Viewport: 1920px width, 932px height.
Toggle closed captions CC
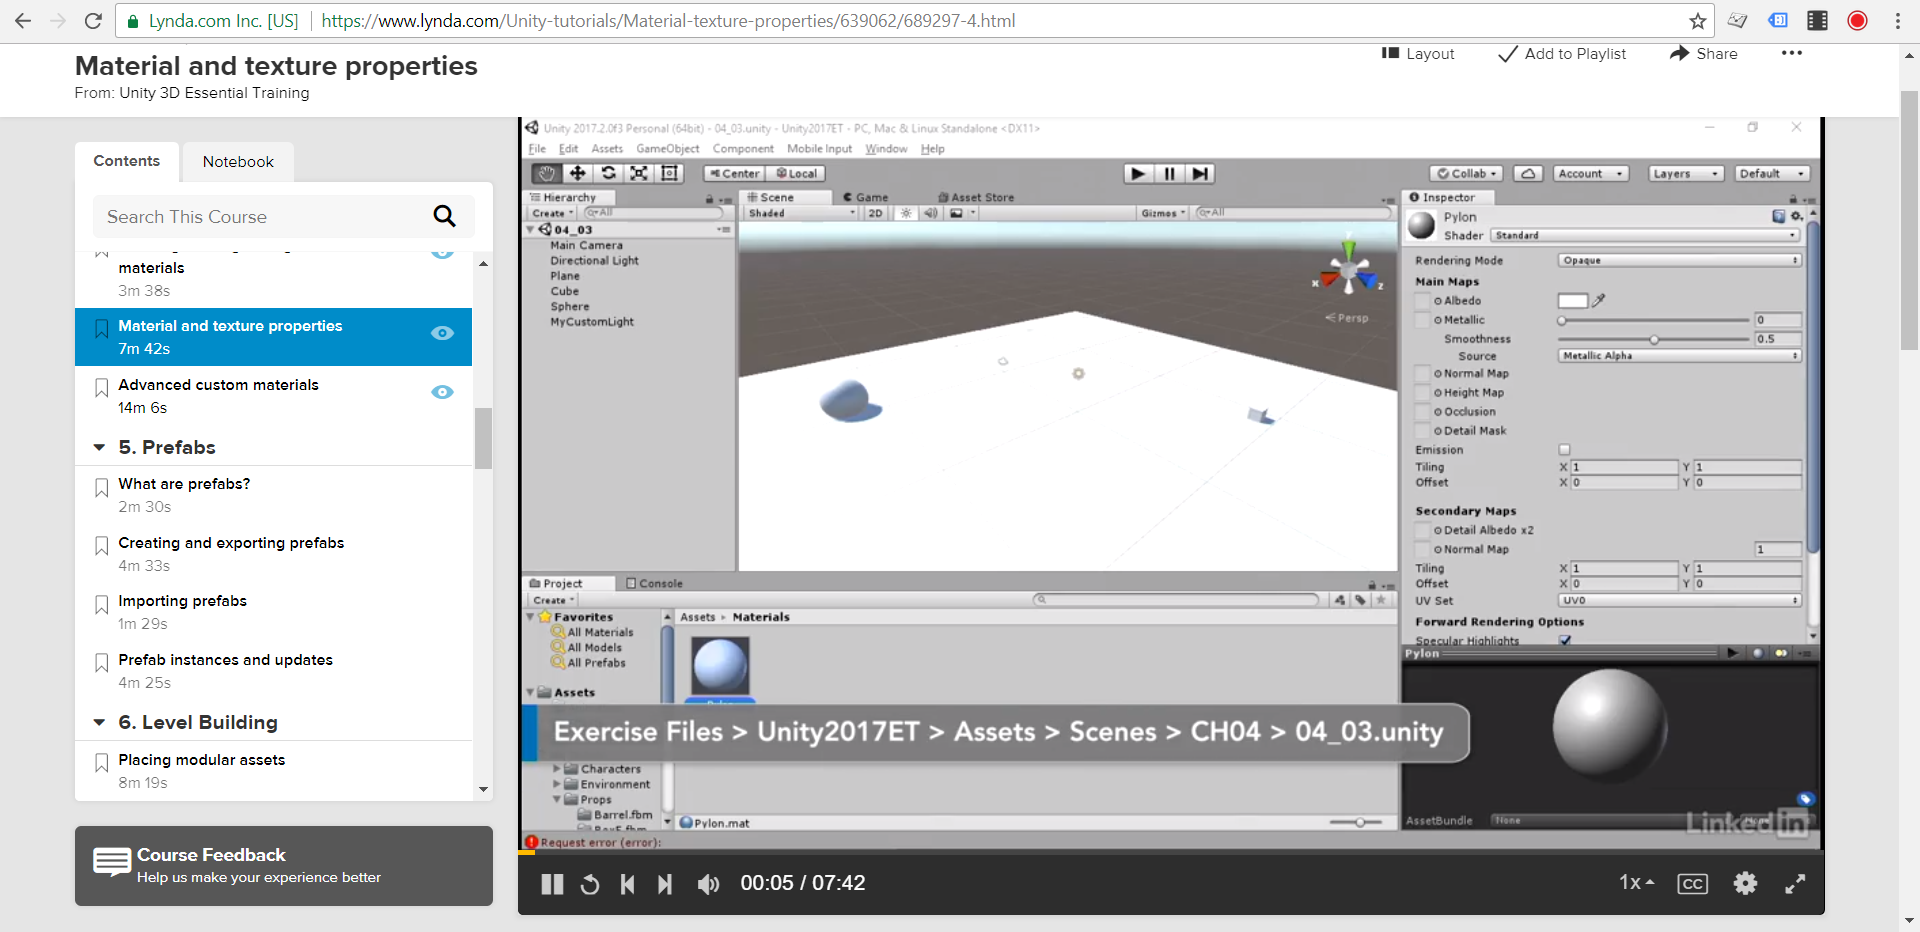point(1692,884)
